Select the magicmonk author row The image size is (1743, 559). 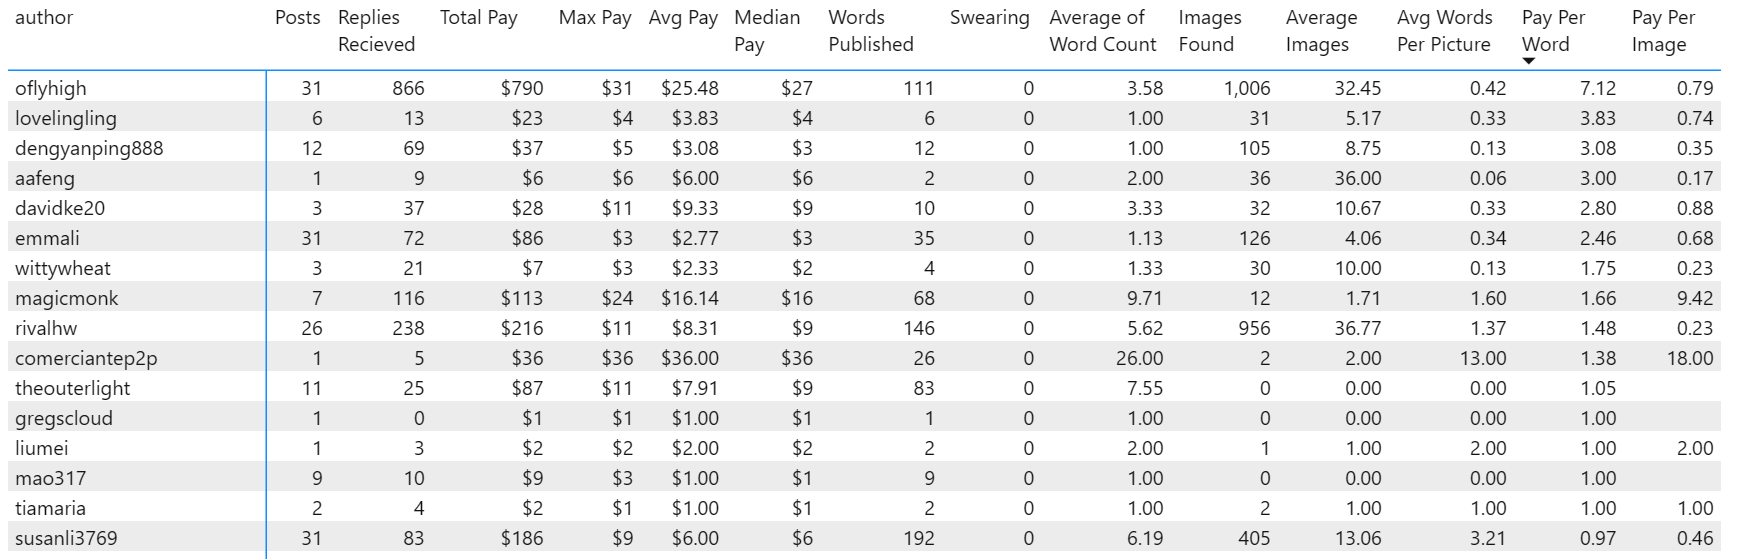864,298
